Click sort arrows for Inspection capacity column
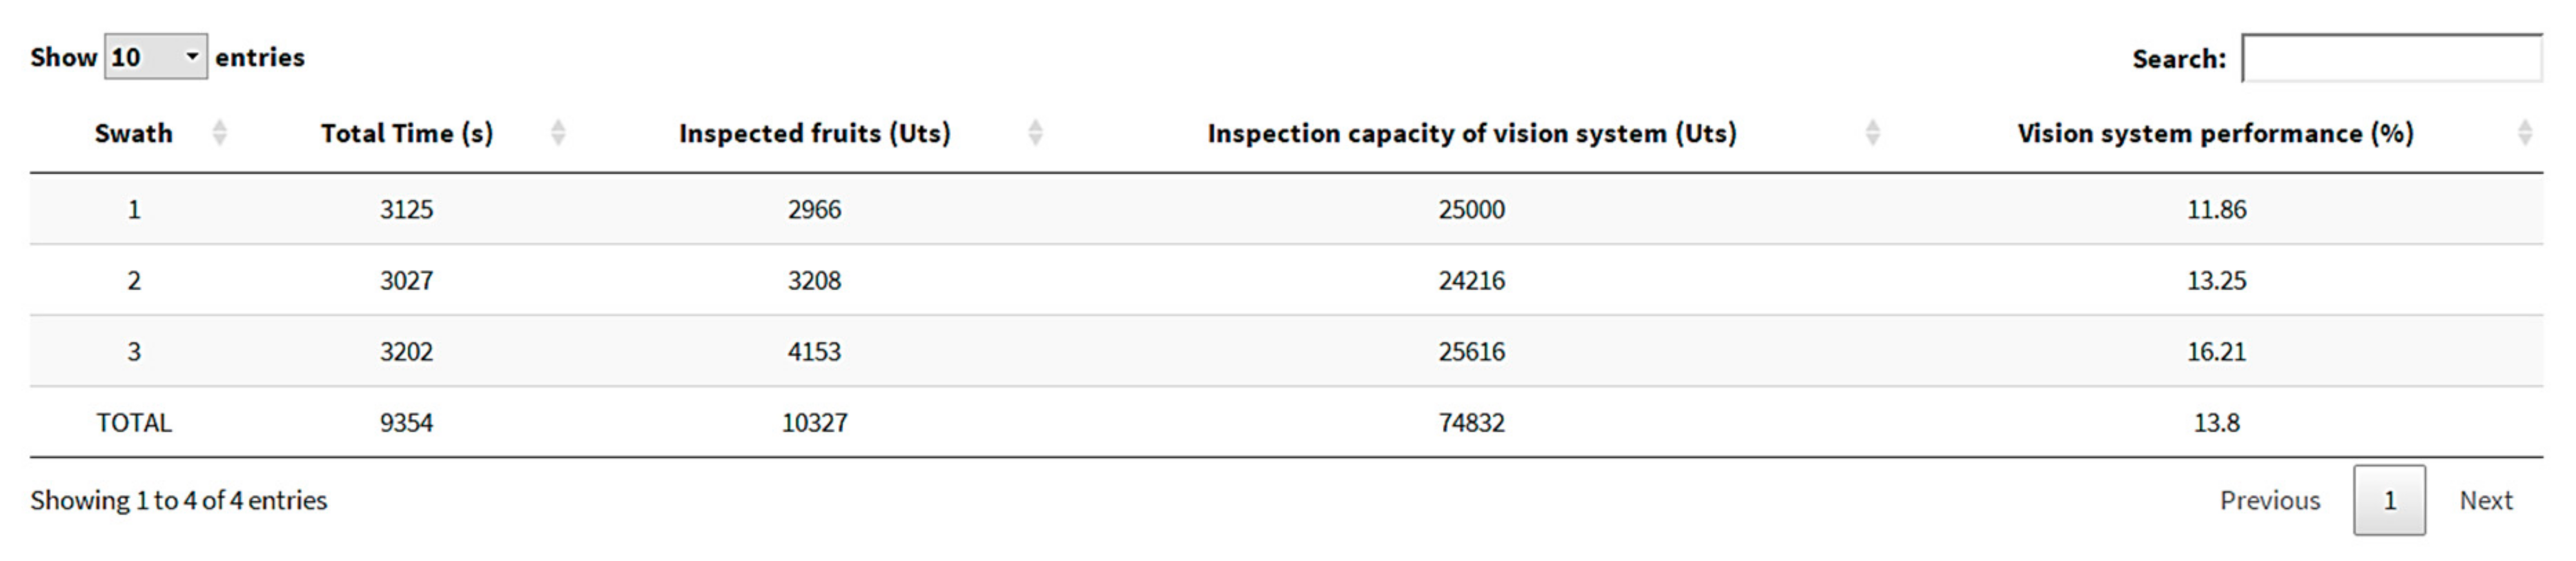The height and width of the screenshot is (561, 2576). click(x=1872, y=133)
